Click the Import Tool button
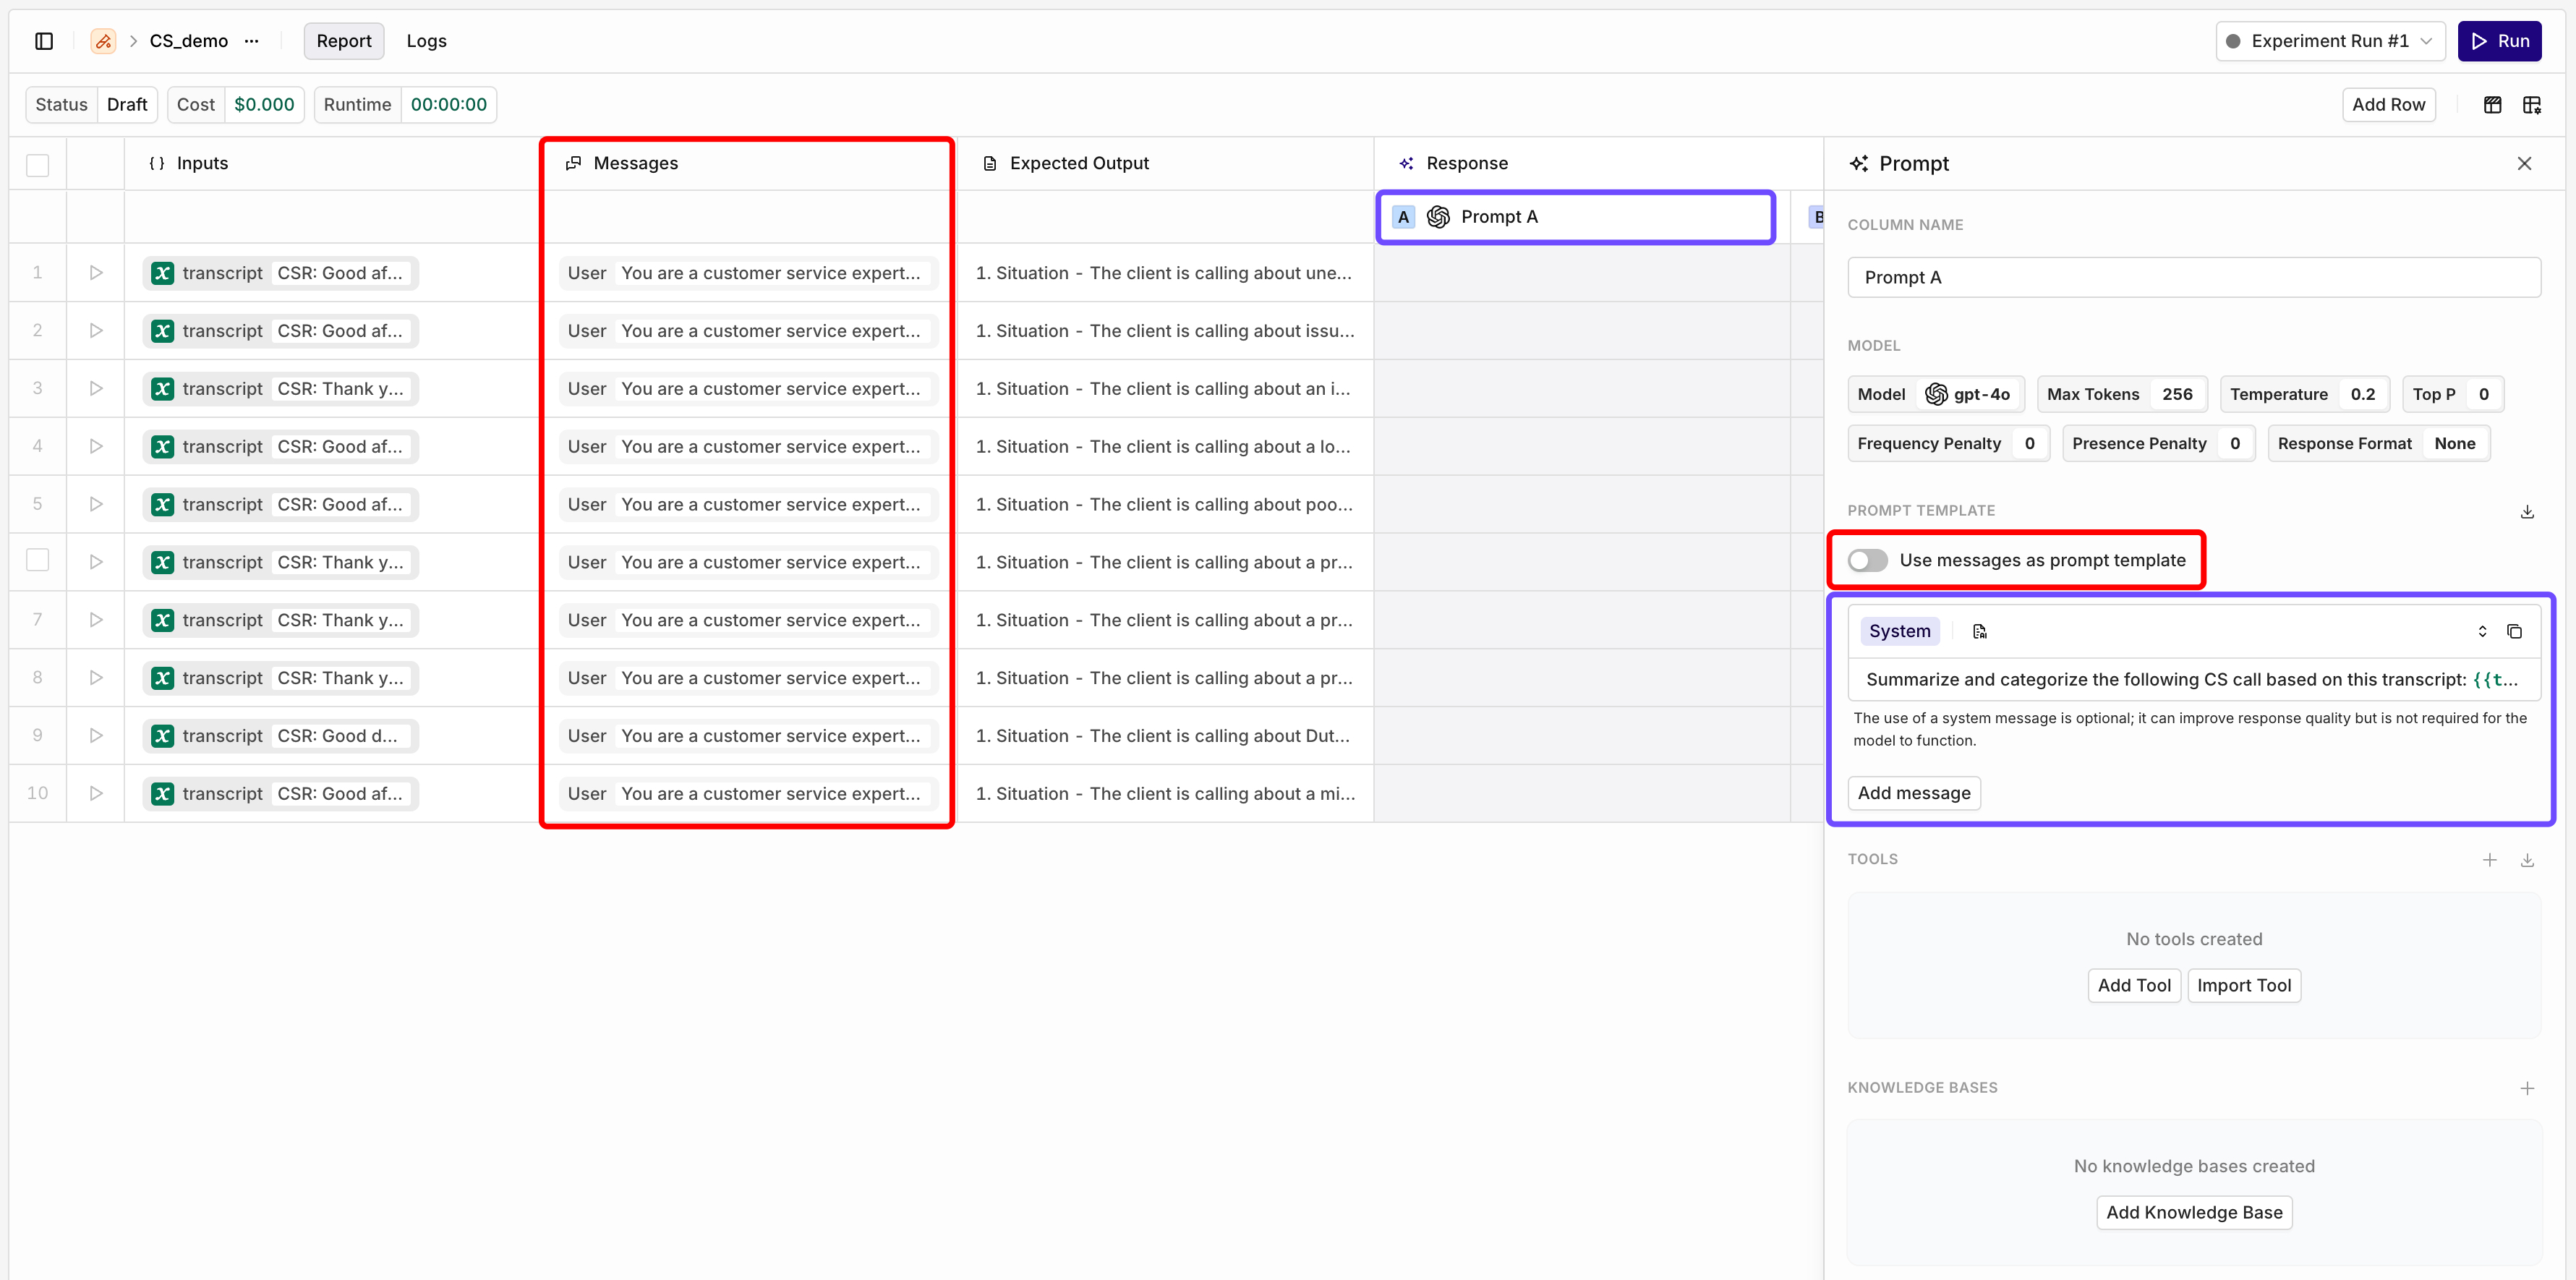This screenshot has height=1280, width=2576. (x=2244, y=986)
